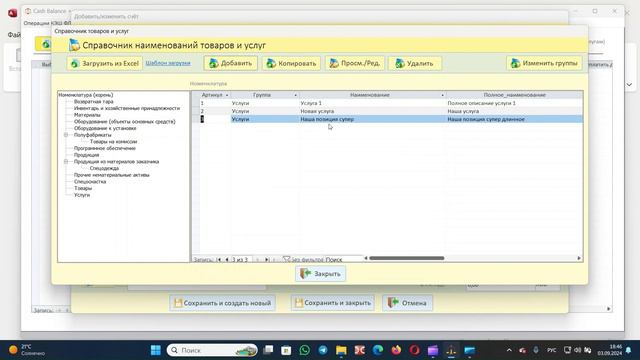Click the Excel icon on Загрузить из Excel

(75, 63)
